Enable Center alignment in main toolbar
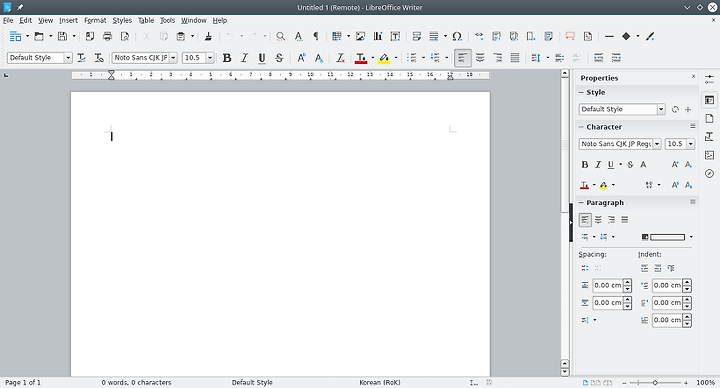720x388 pixels. (480, 58)
